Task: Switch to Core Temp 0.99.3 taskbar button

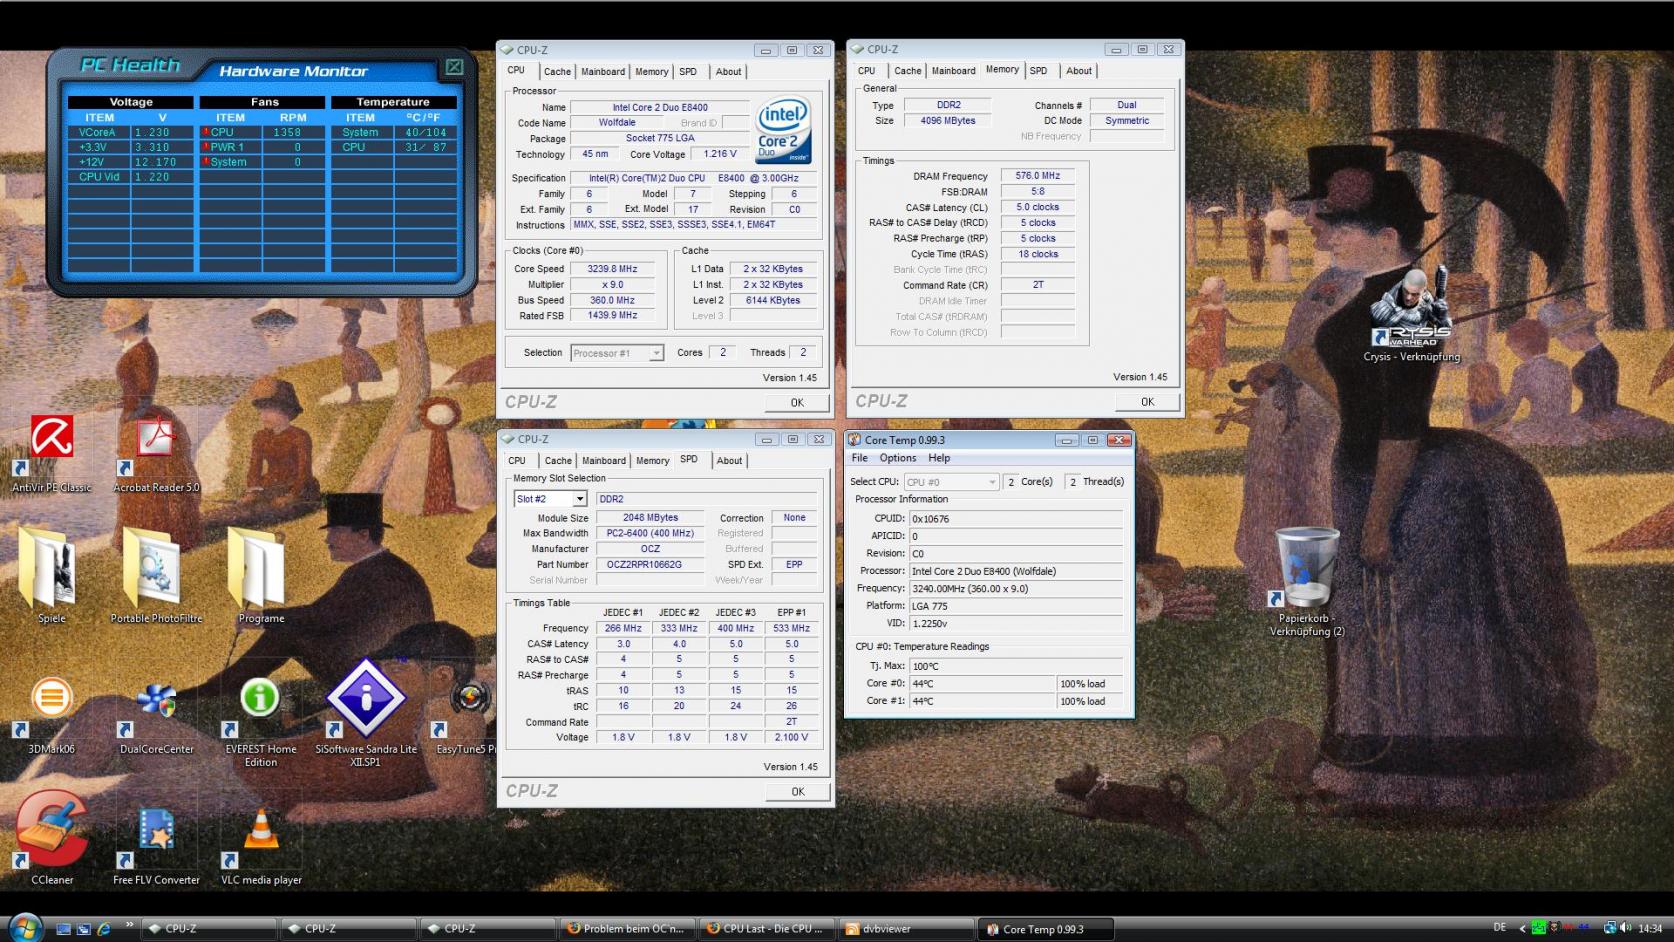Action: click(1047, 929)
